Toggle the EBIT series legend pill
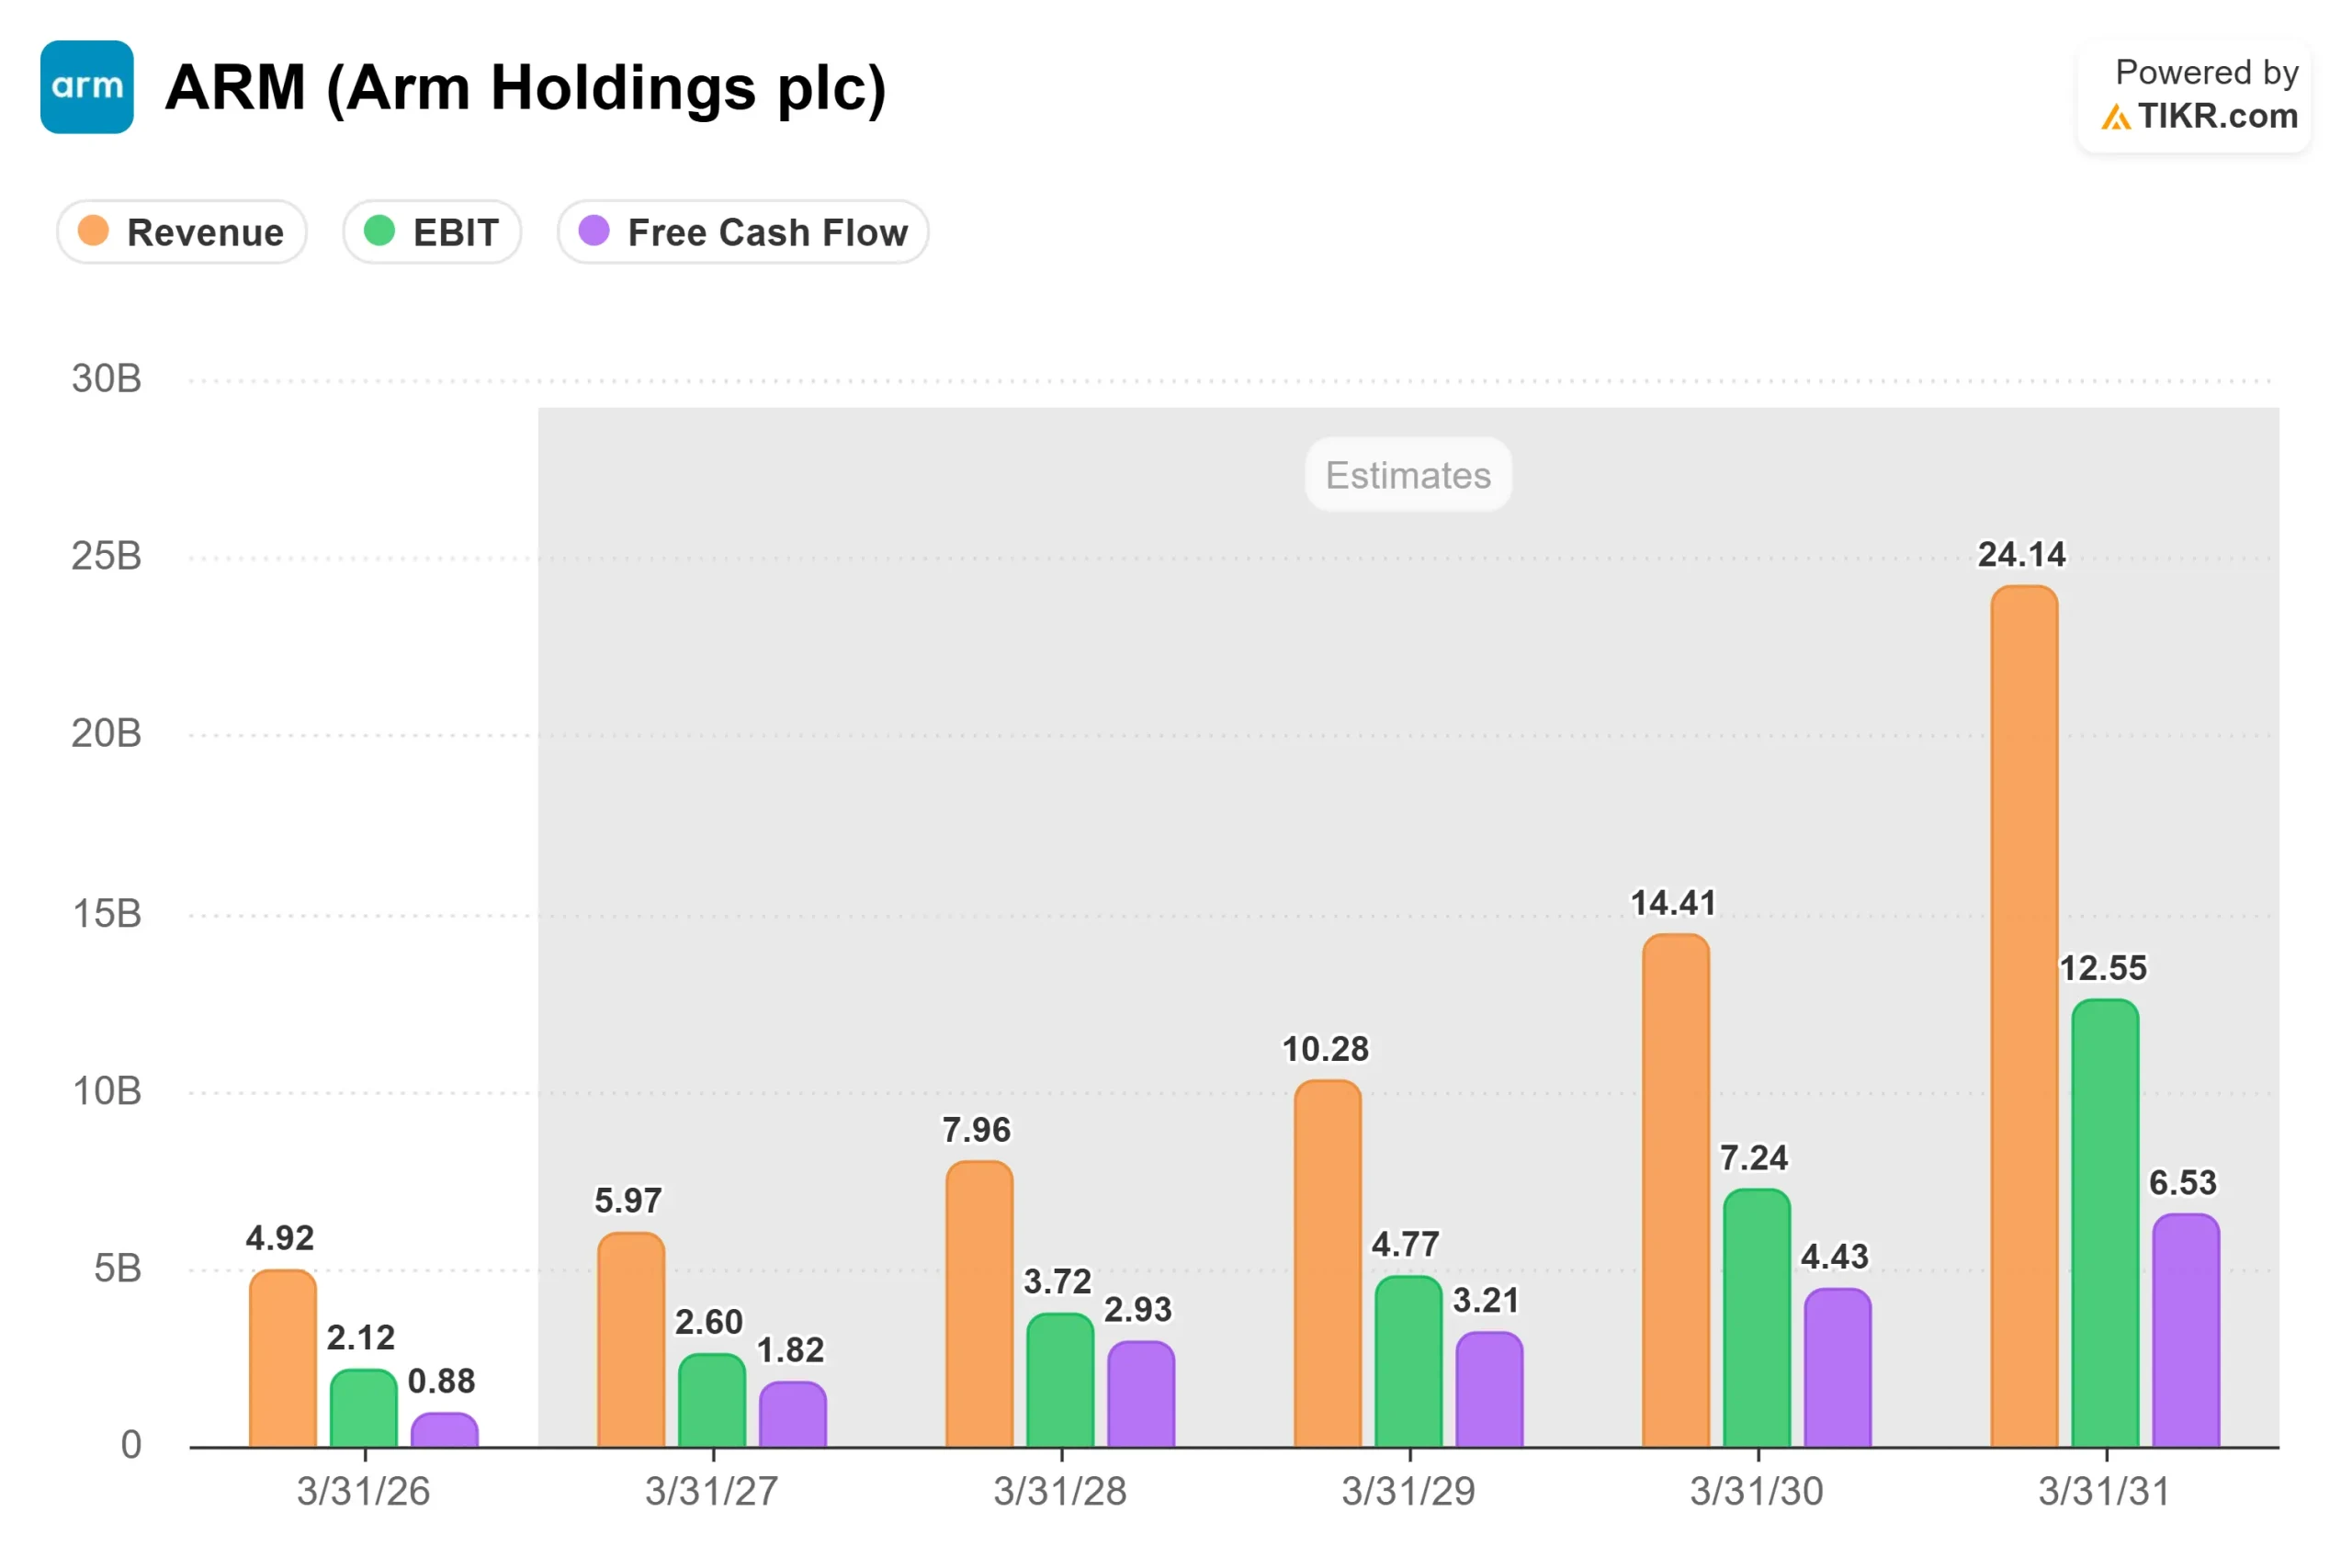 tap(432, 232)
